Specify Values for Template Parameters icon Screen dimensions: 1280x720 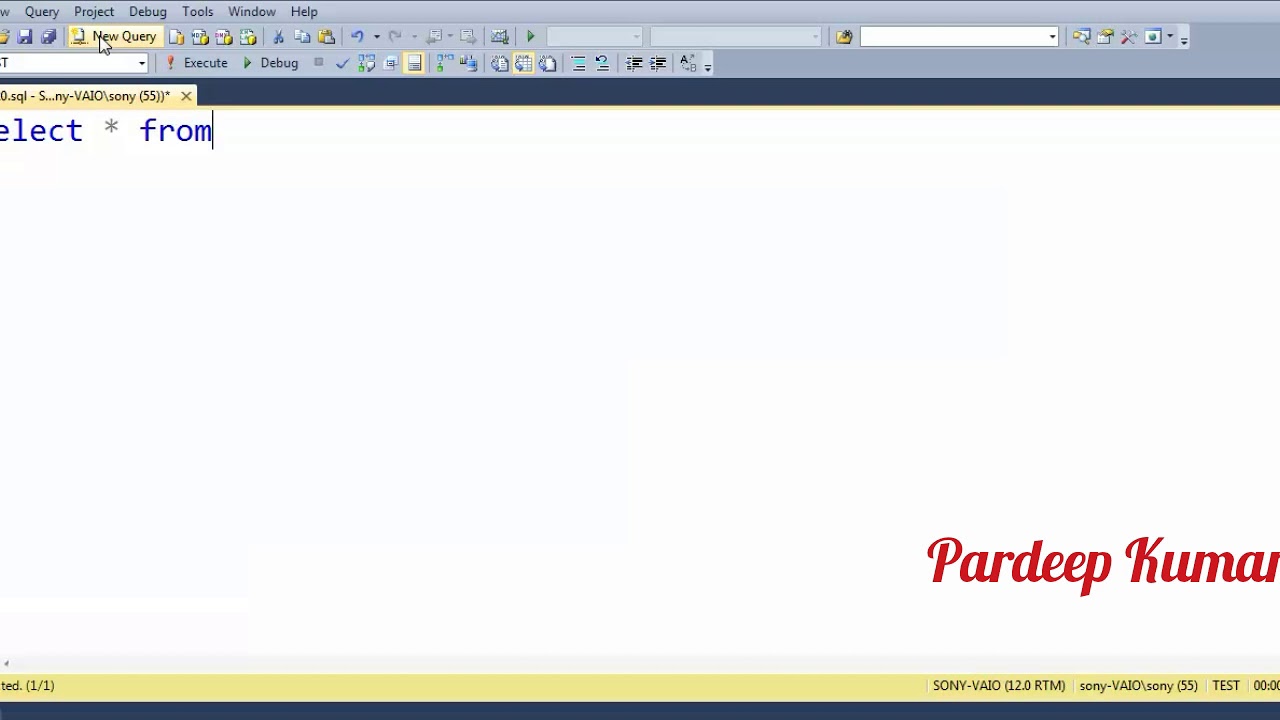688,63
